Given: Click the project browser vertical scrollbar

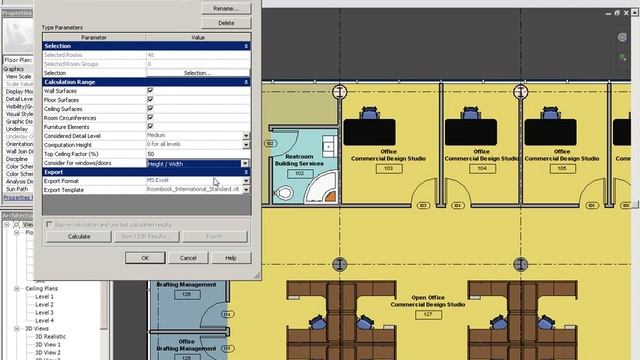Looking at the screenshot, I should point(104,304).
